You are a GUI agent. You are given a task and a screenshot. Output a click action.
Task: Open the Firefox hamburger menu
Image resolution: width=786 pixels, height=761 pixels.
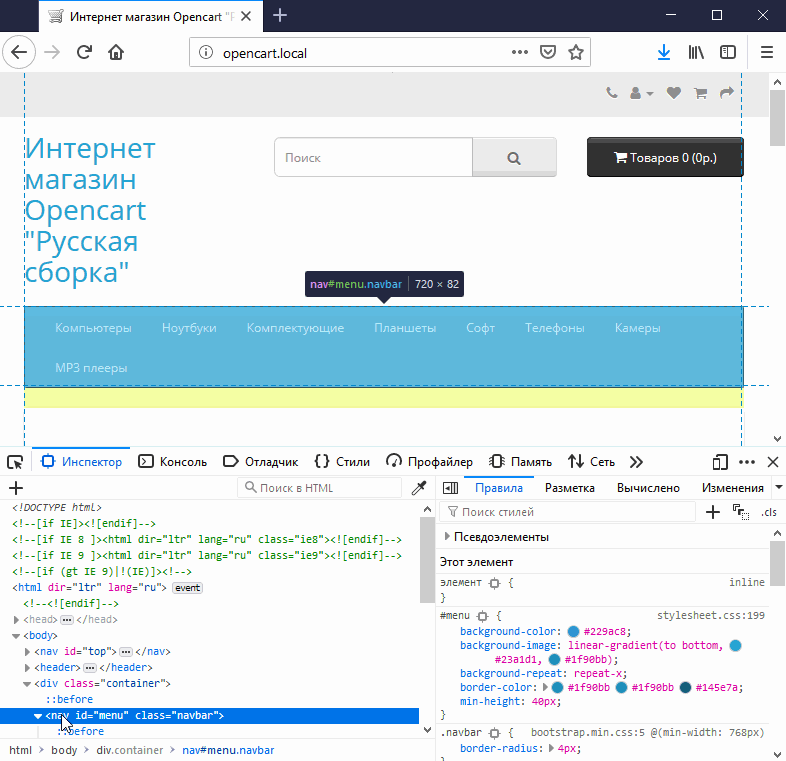[x=766, y=52]
